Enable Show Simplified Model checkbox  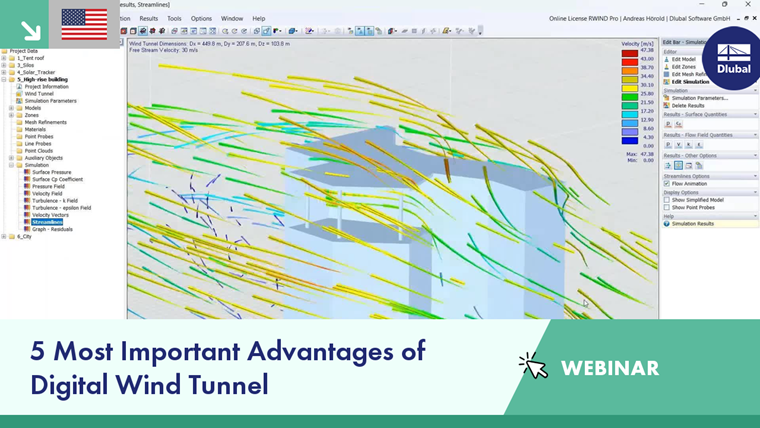coord(667,200)
